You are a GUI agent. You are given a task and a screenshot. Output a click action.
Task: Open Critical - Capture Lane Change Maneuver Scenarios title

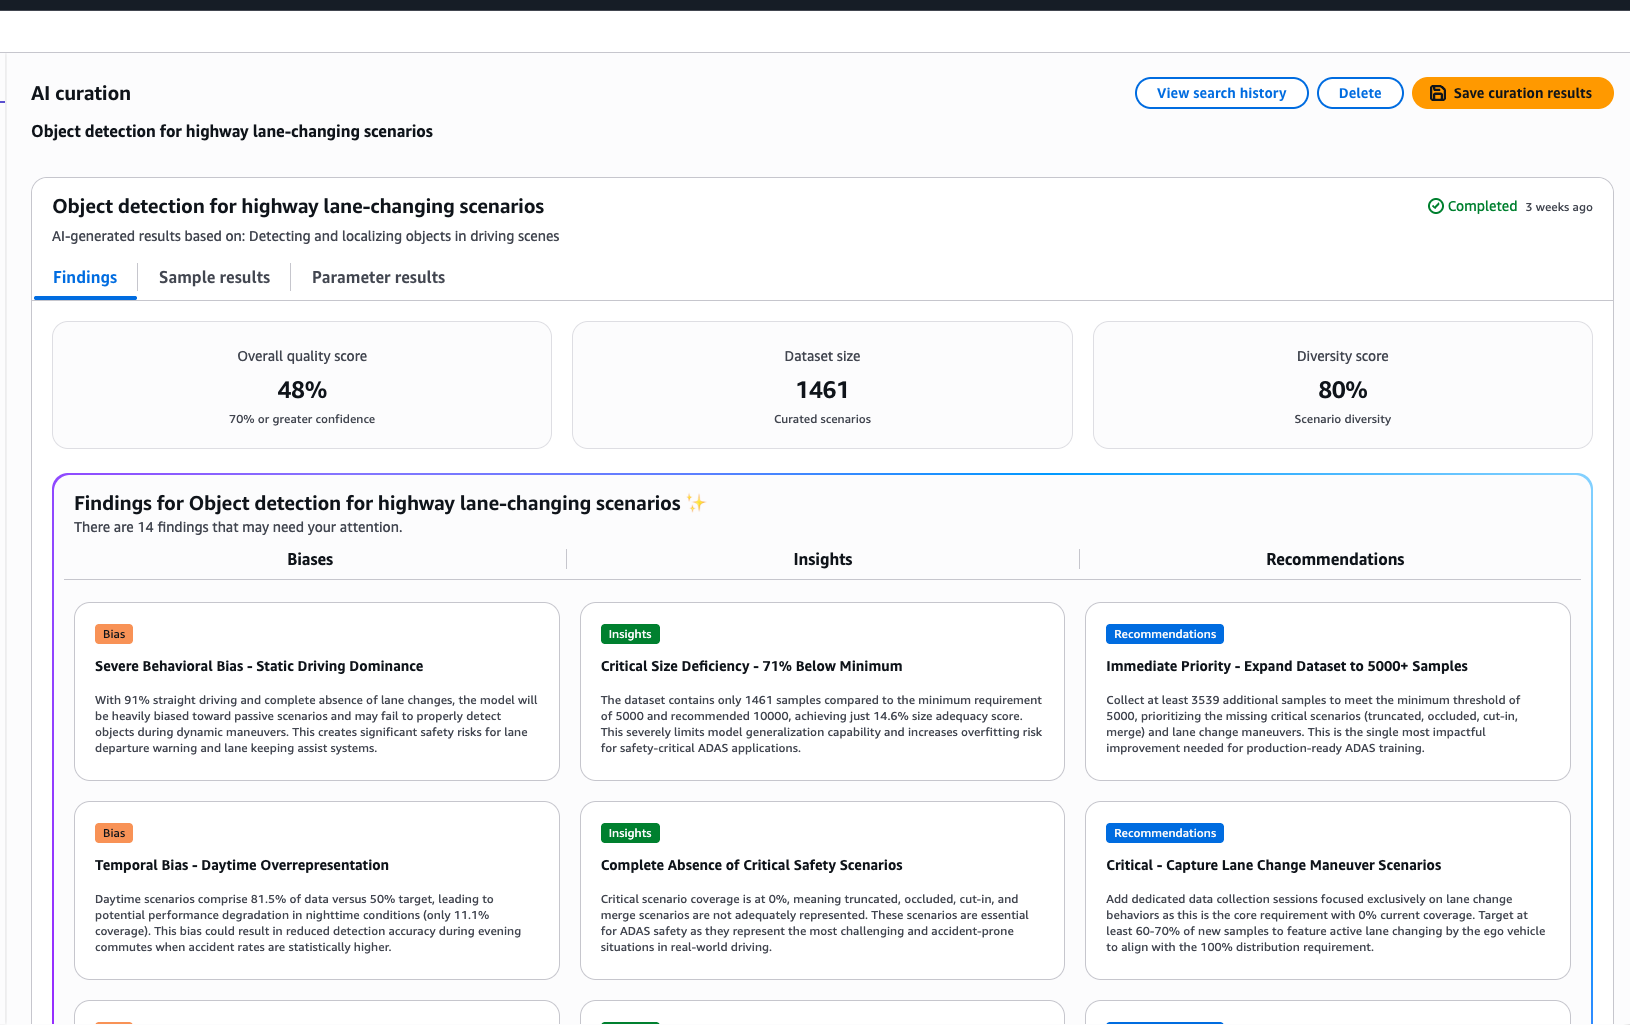pyautogui.click(x=1273, y=865)
